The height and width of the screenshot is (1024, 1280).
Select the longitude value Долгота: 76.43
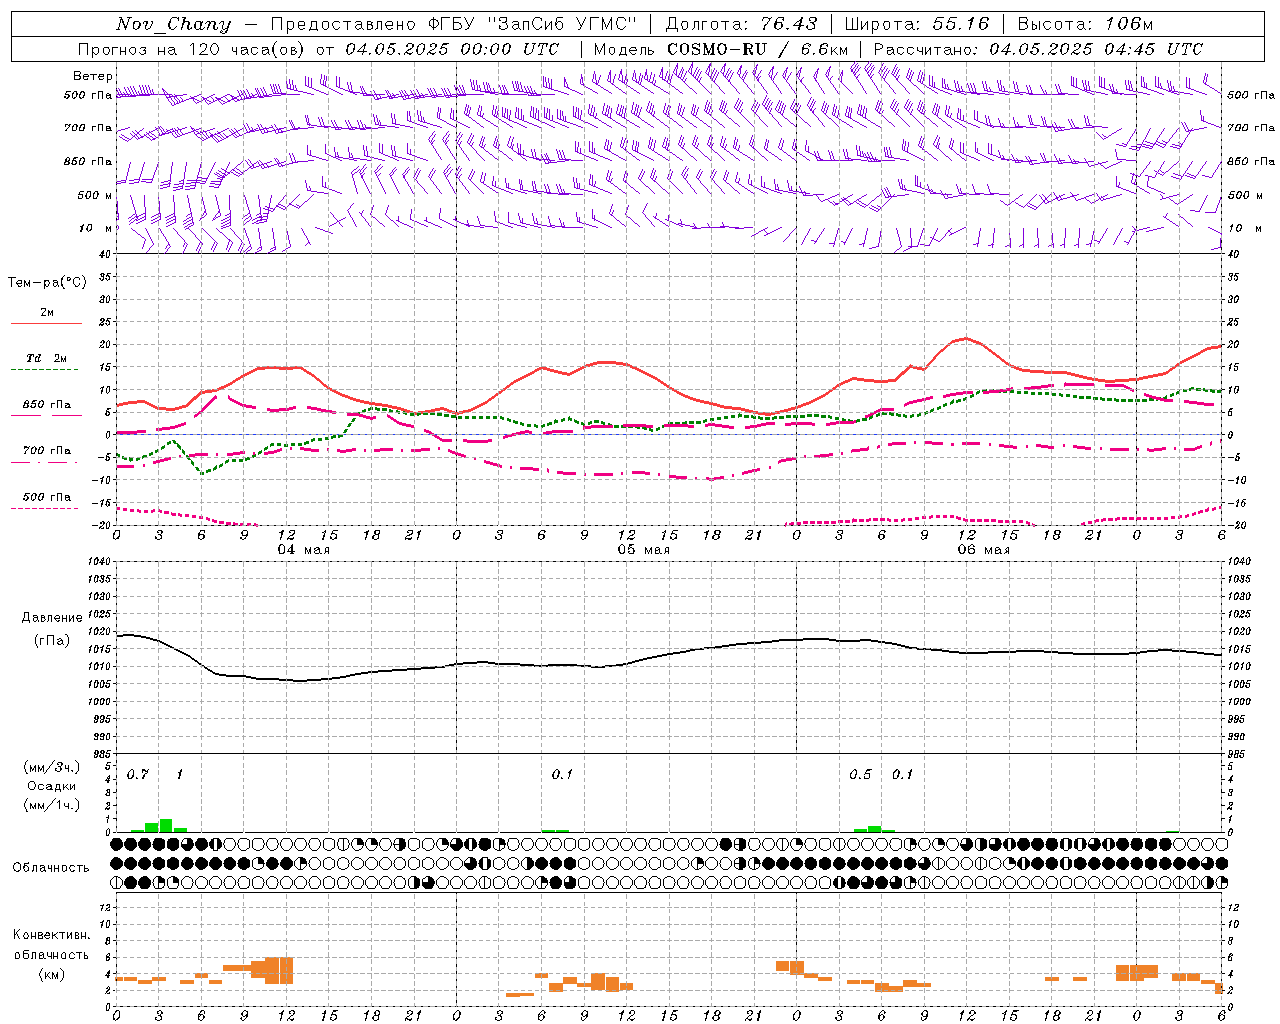click(741, 24)
